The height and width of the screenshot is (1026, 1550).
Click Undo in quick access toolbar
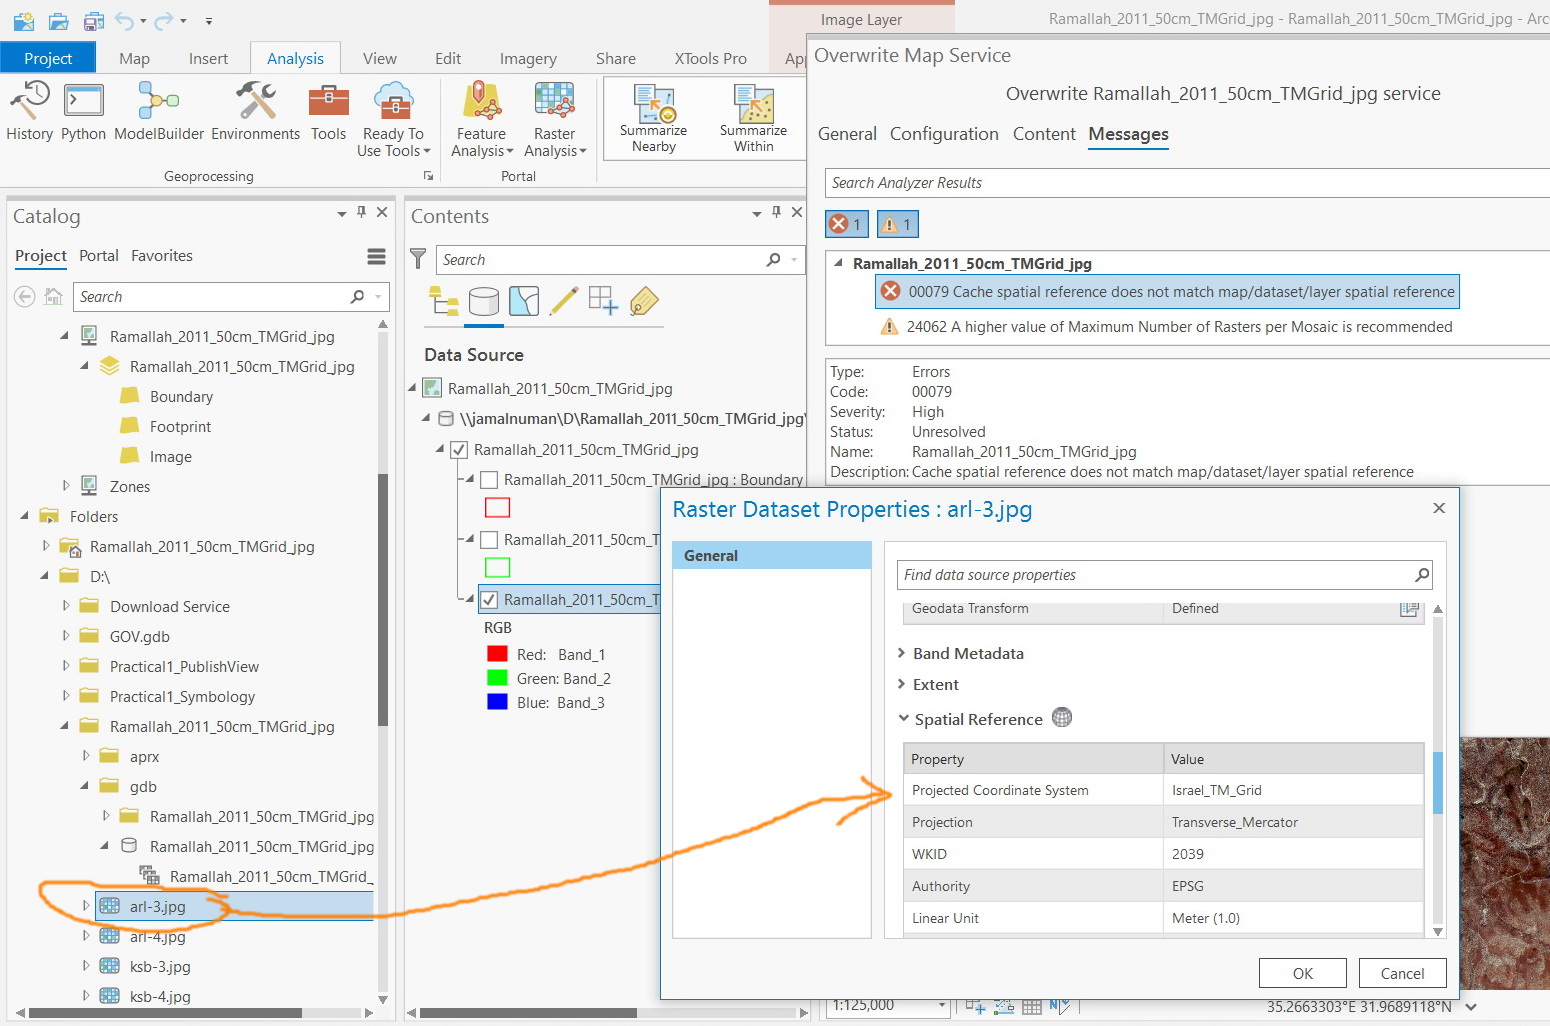click(x=124, y=20)
